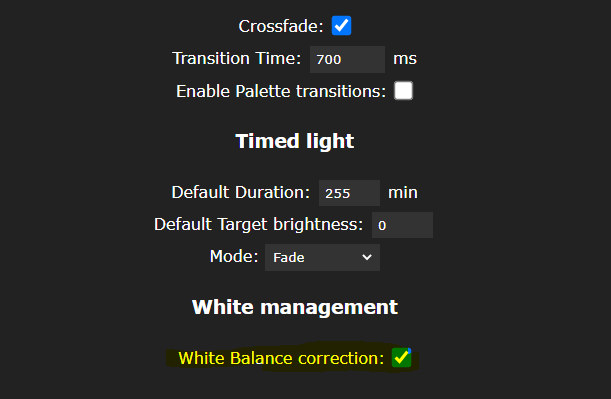This screenshot has height=399, width=611.
Task: Click the min unit text
Action: 403,192
